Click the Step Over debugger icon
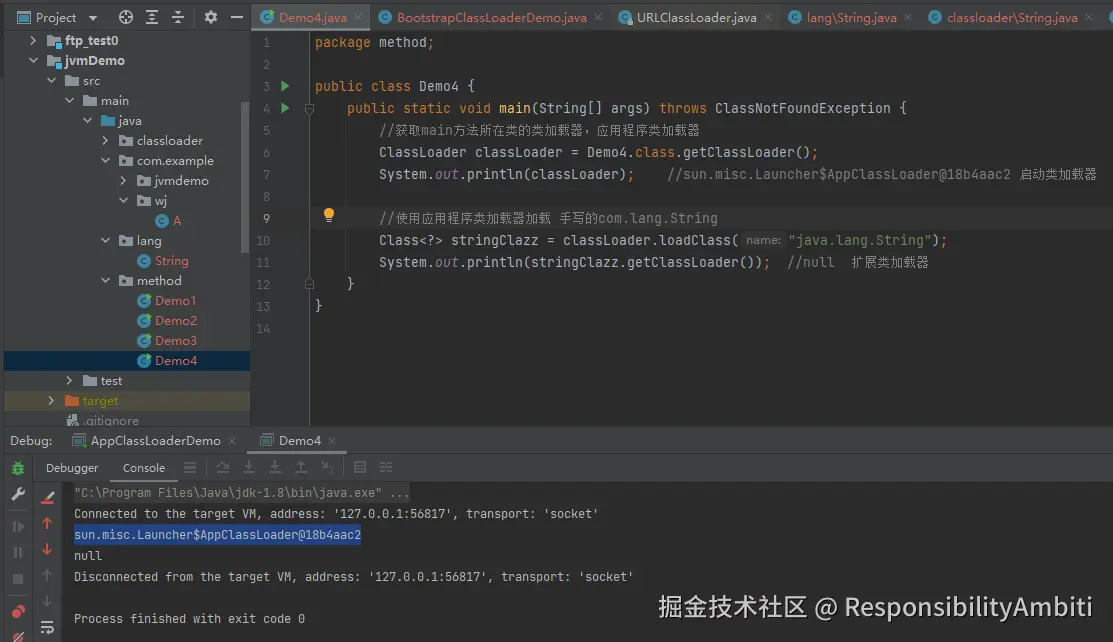The width and height of the screenshot is (1113, 642). point(223,467)
